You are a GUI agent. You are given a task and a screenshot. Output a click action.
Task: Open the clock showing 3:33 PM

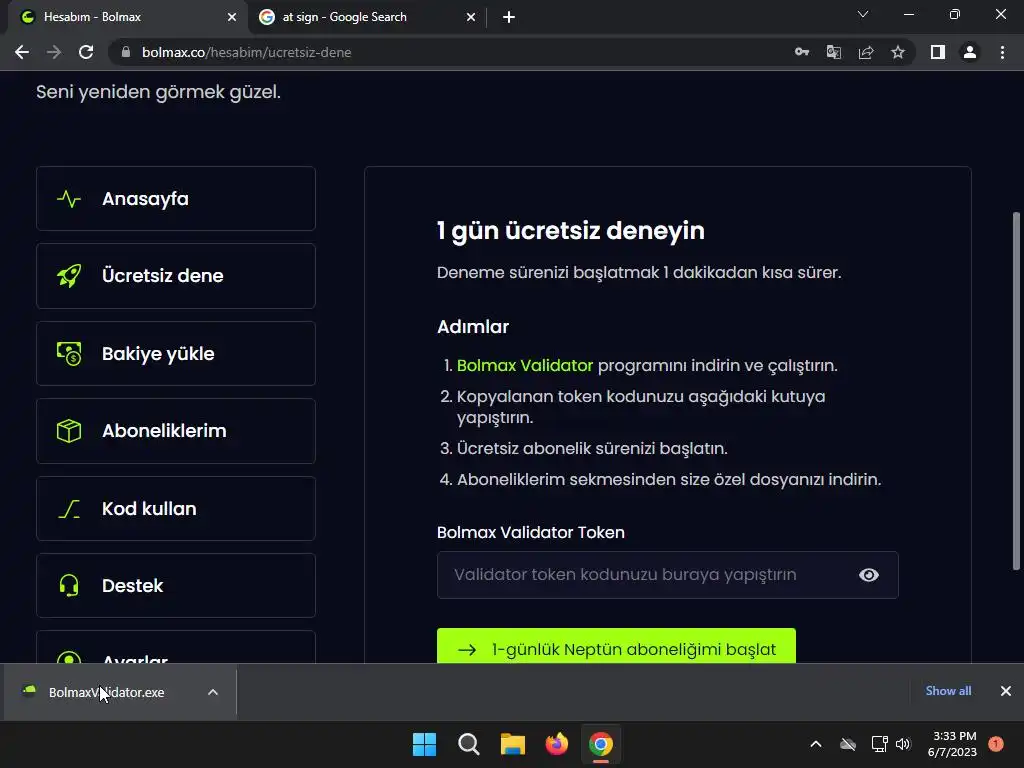pyautogui.click(x=952, y=744)
